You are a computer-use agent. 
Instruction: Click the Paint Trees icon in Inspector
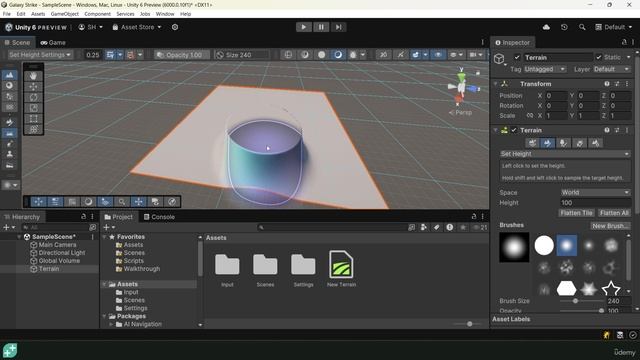563,143
